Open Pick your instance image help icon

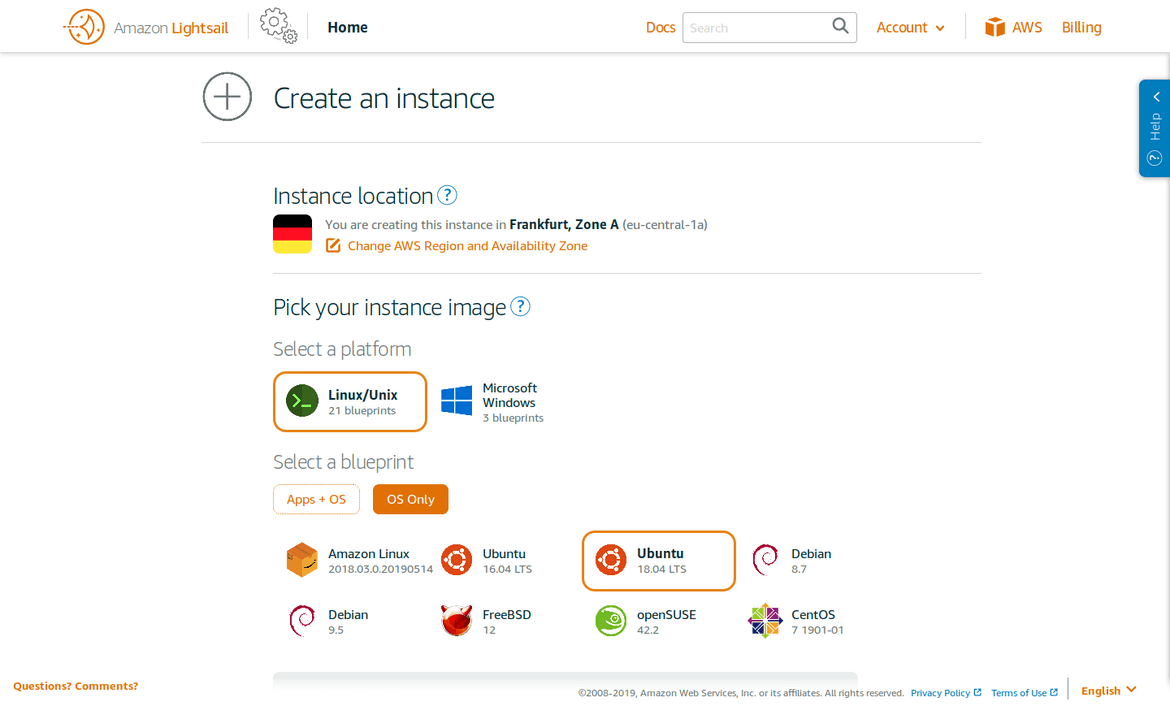520,306
